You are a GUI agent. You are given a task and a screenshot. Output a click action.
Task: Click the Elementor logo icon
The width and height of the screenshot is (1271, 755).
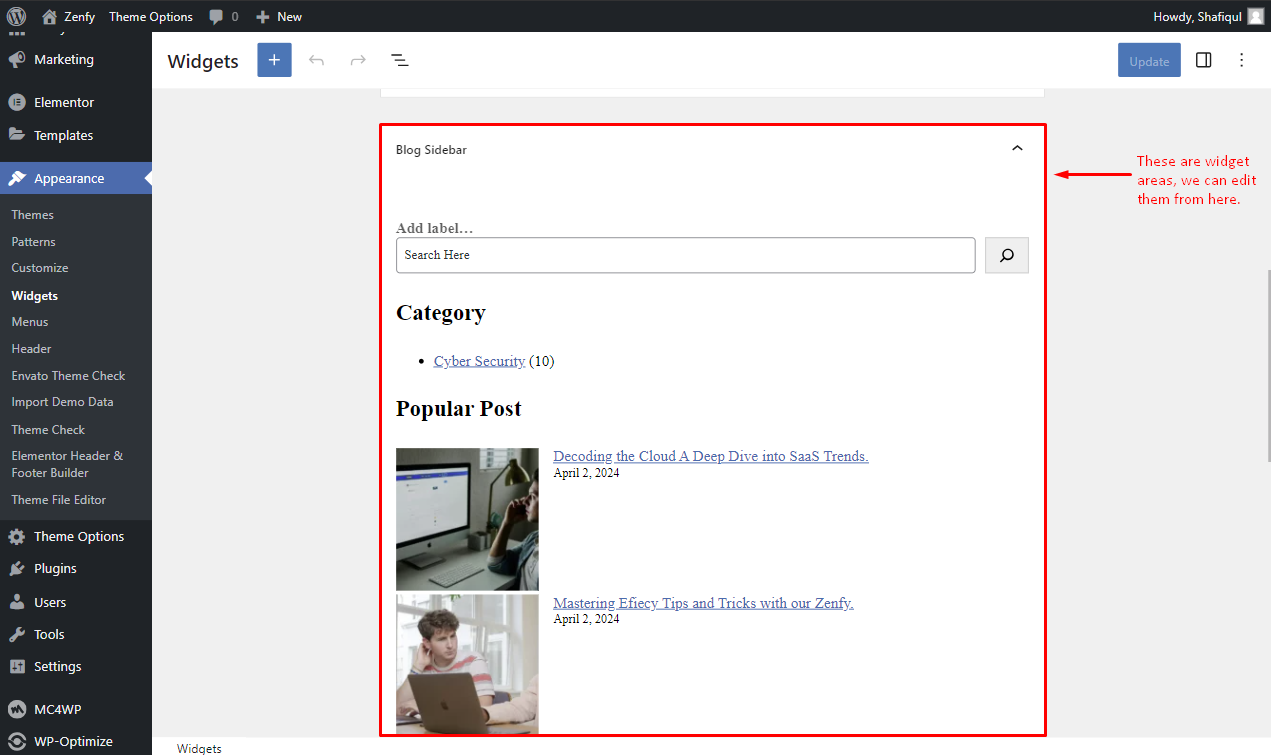[x=17, y=102]
